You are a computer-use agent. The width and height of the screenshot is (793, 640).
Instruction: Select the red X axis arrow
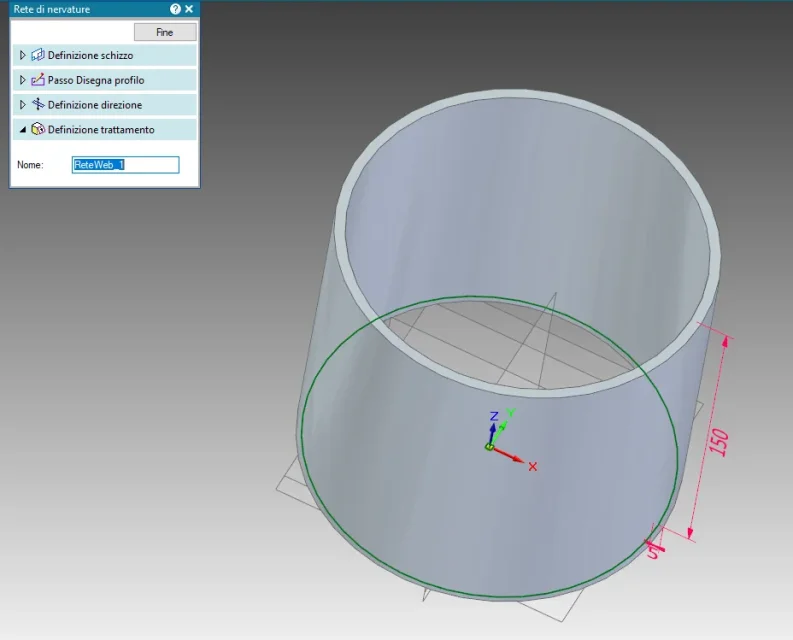[514, 458]
